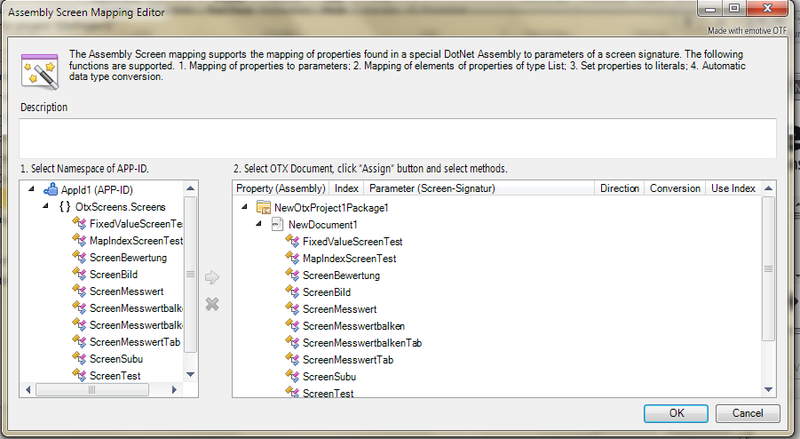Image resolution: width=800 pixels, height=439 pixels.
Task: Click the NewDocument1 document icon
Action: pos(278,225)
